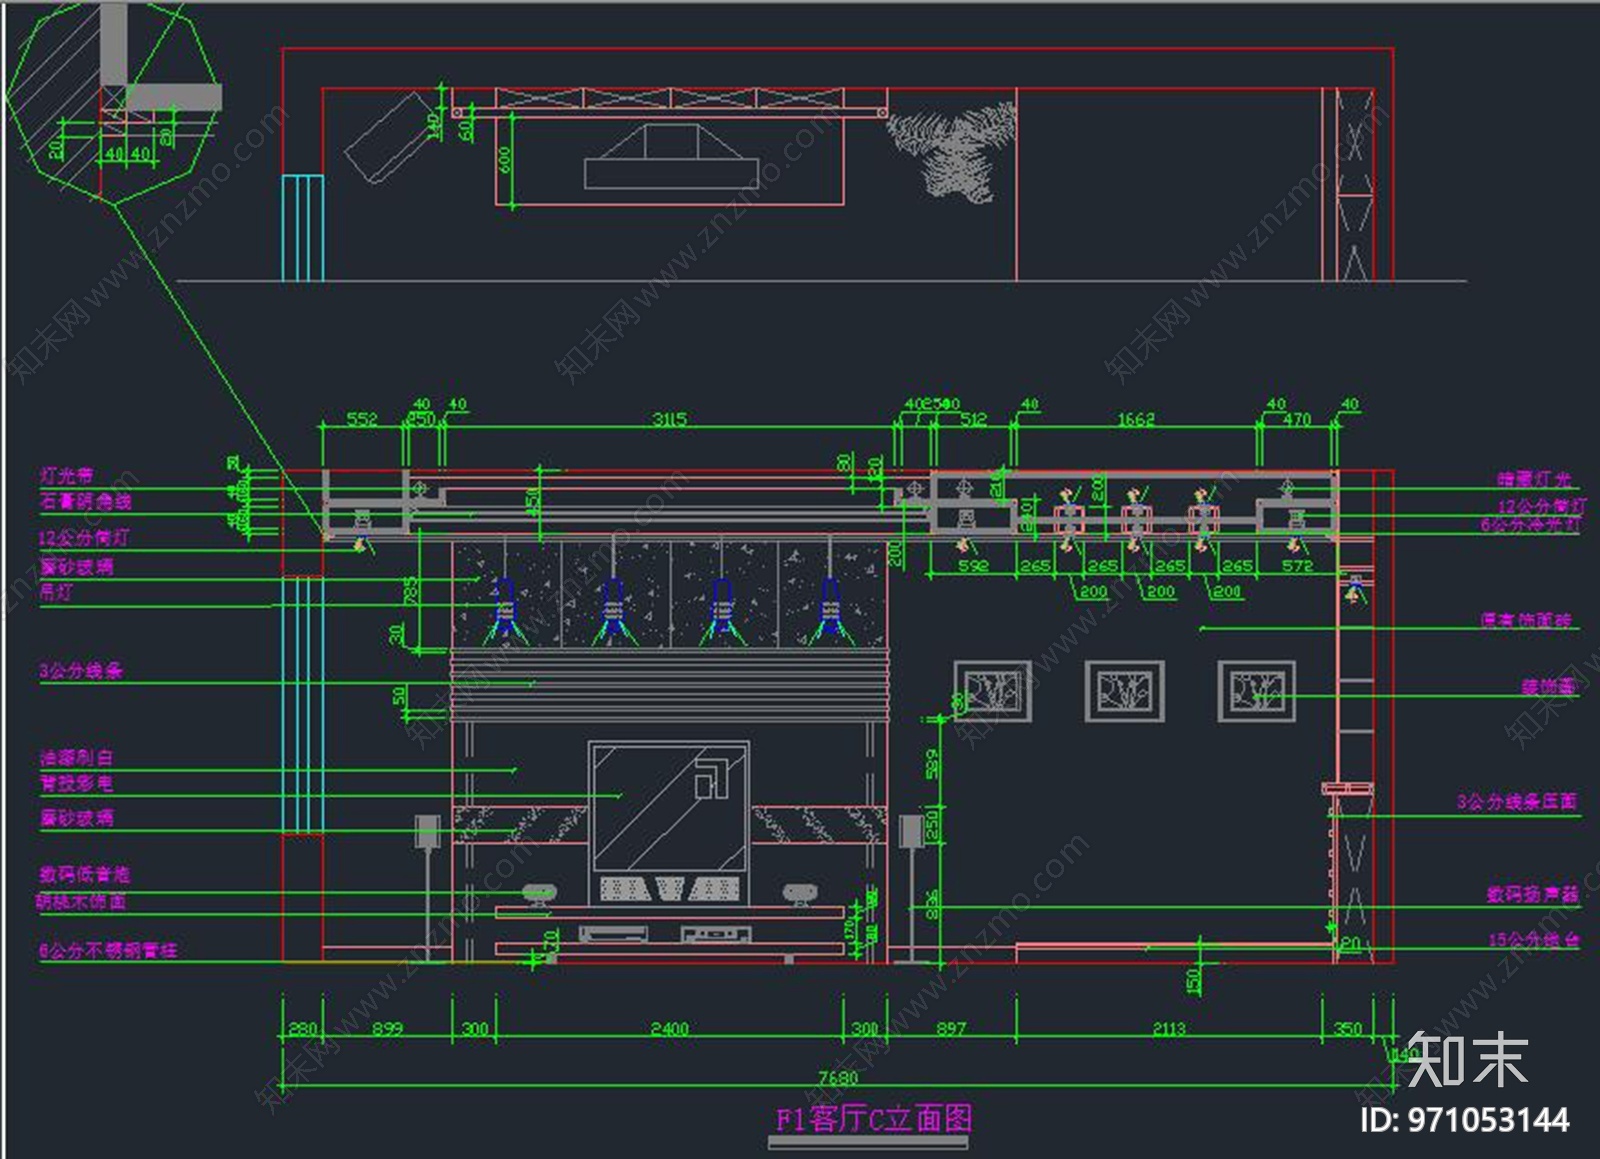
Task: Select the bottom dimension "280"
Action: [302, 1028]
